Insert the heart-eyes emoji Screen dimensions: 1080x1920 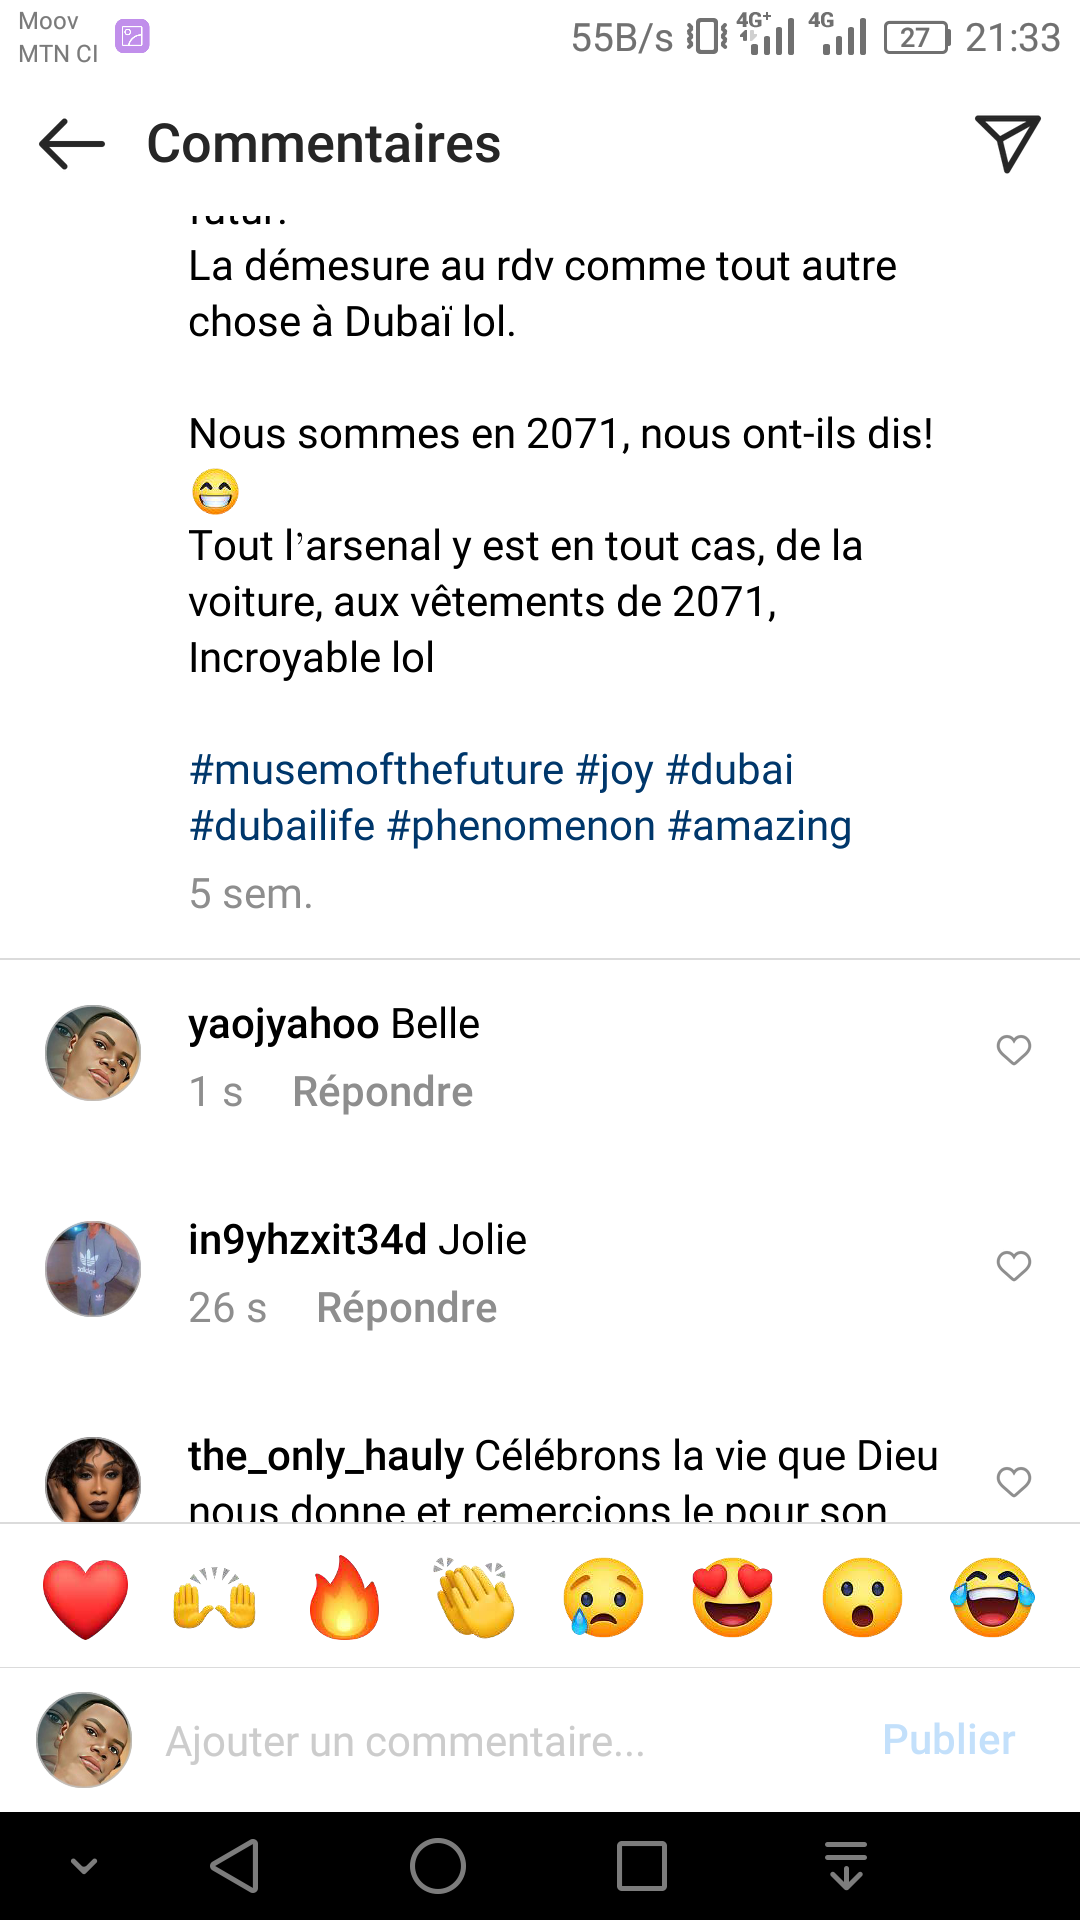733,1597
